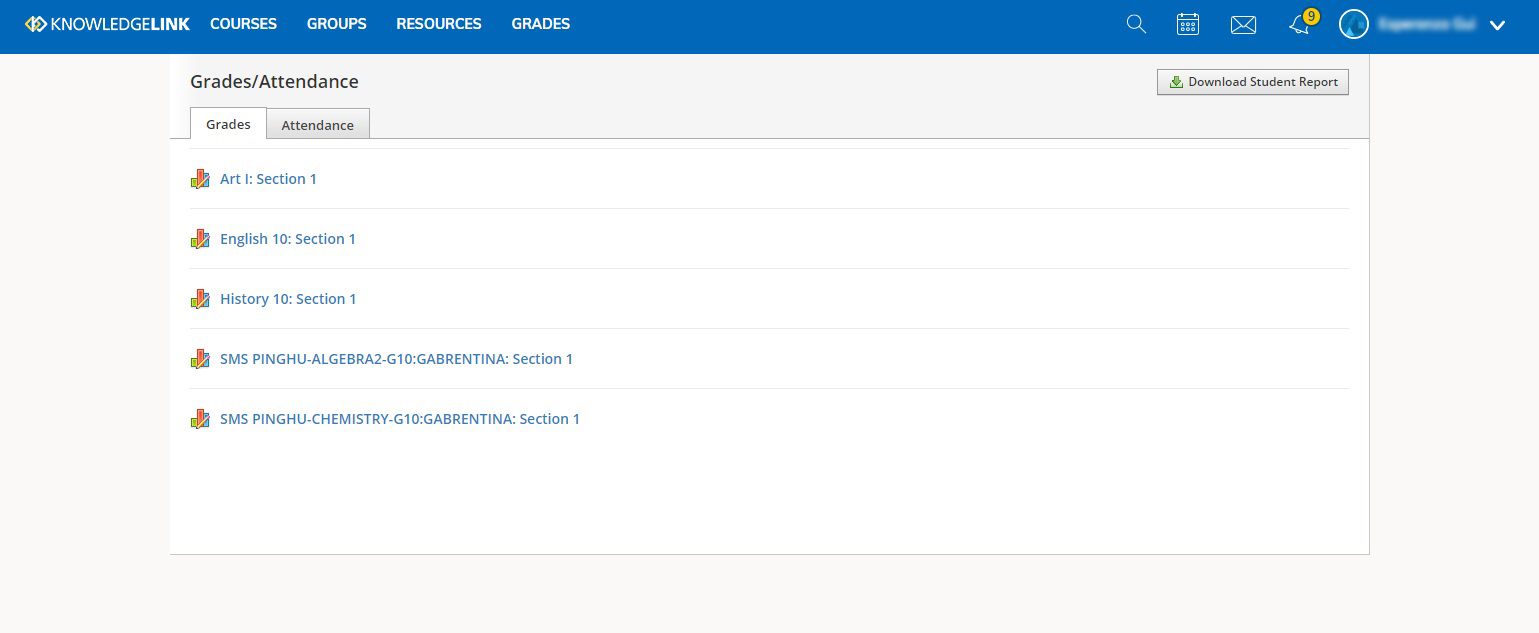This screenshot has height=633, width=1539.
Task: Click the grade icon beside English 10
Action: point(200,239)
